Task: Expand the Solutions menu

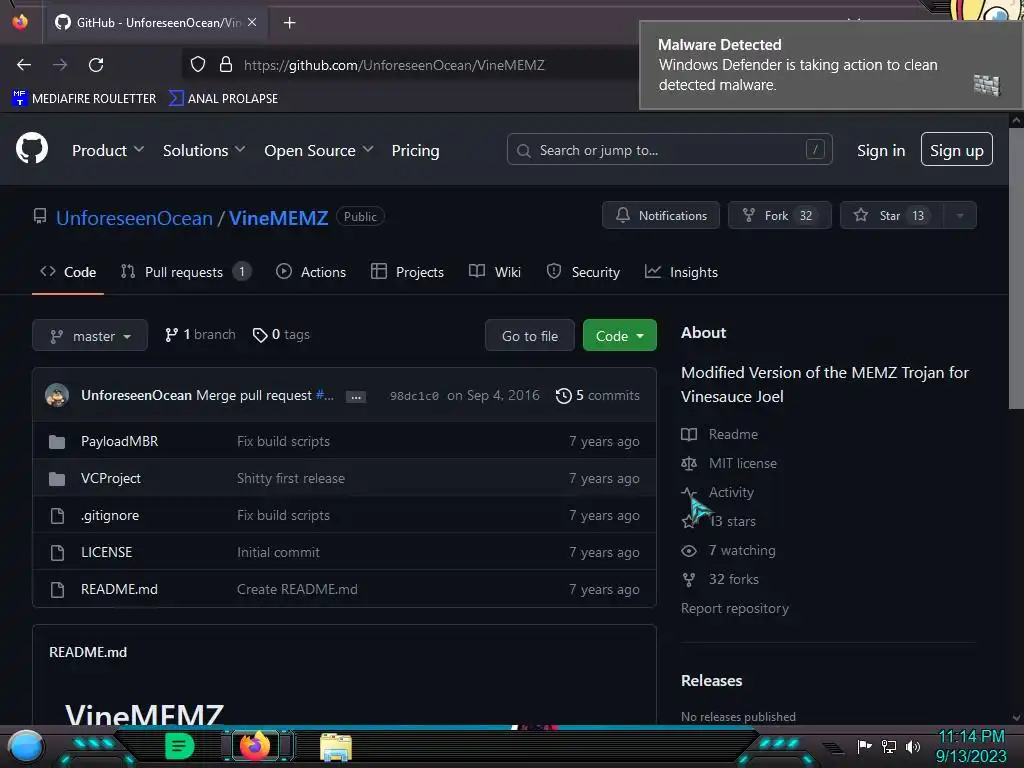Action: tap(204, 150)
